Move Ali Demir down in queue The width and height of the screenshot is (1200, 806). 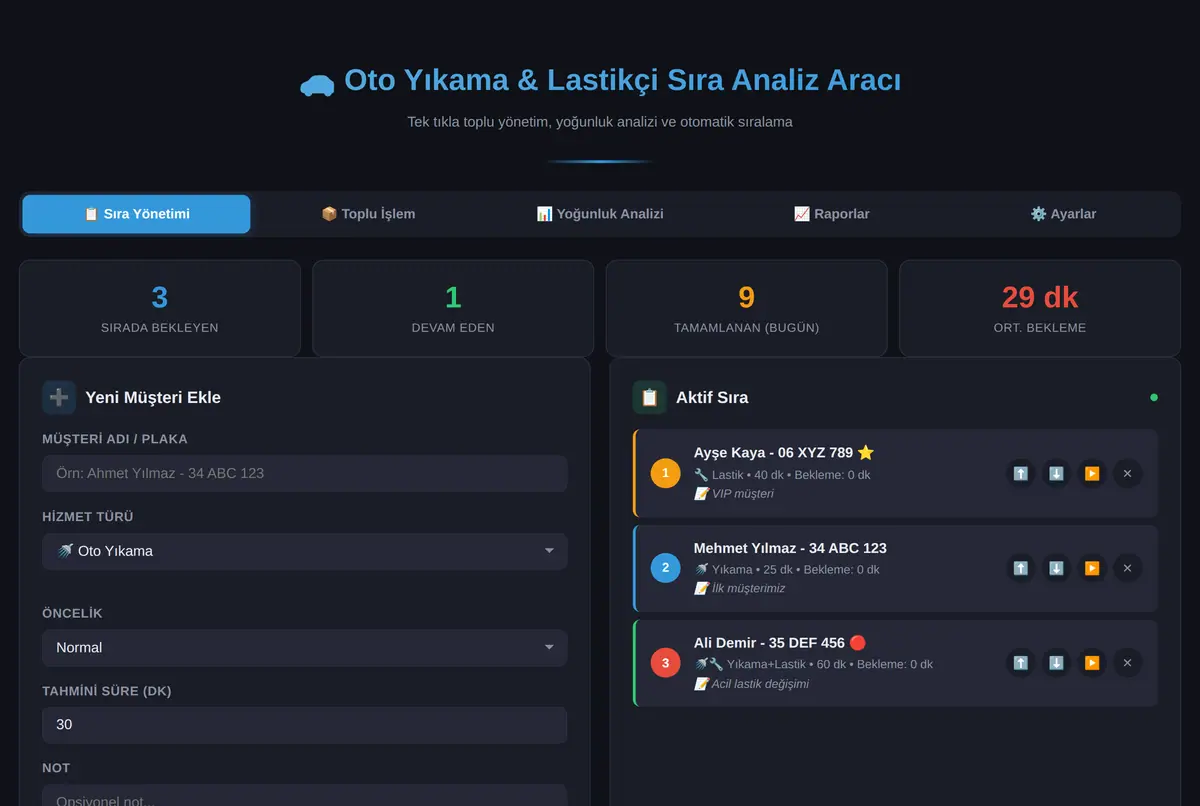tap(1056, 663)
